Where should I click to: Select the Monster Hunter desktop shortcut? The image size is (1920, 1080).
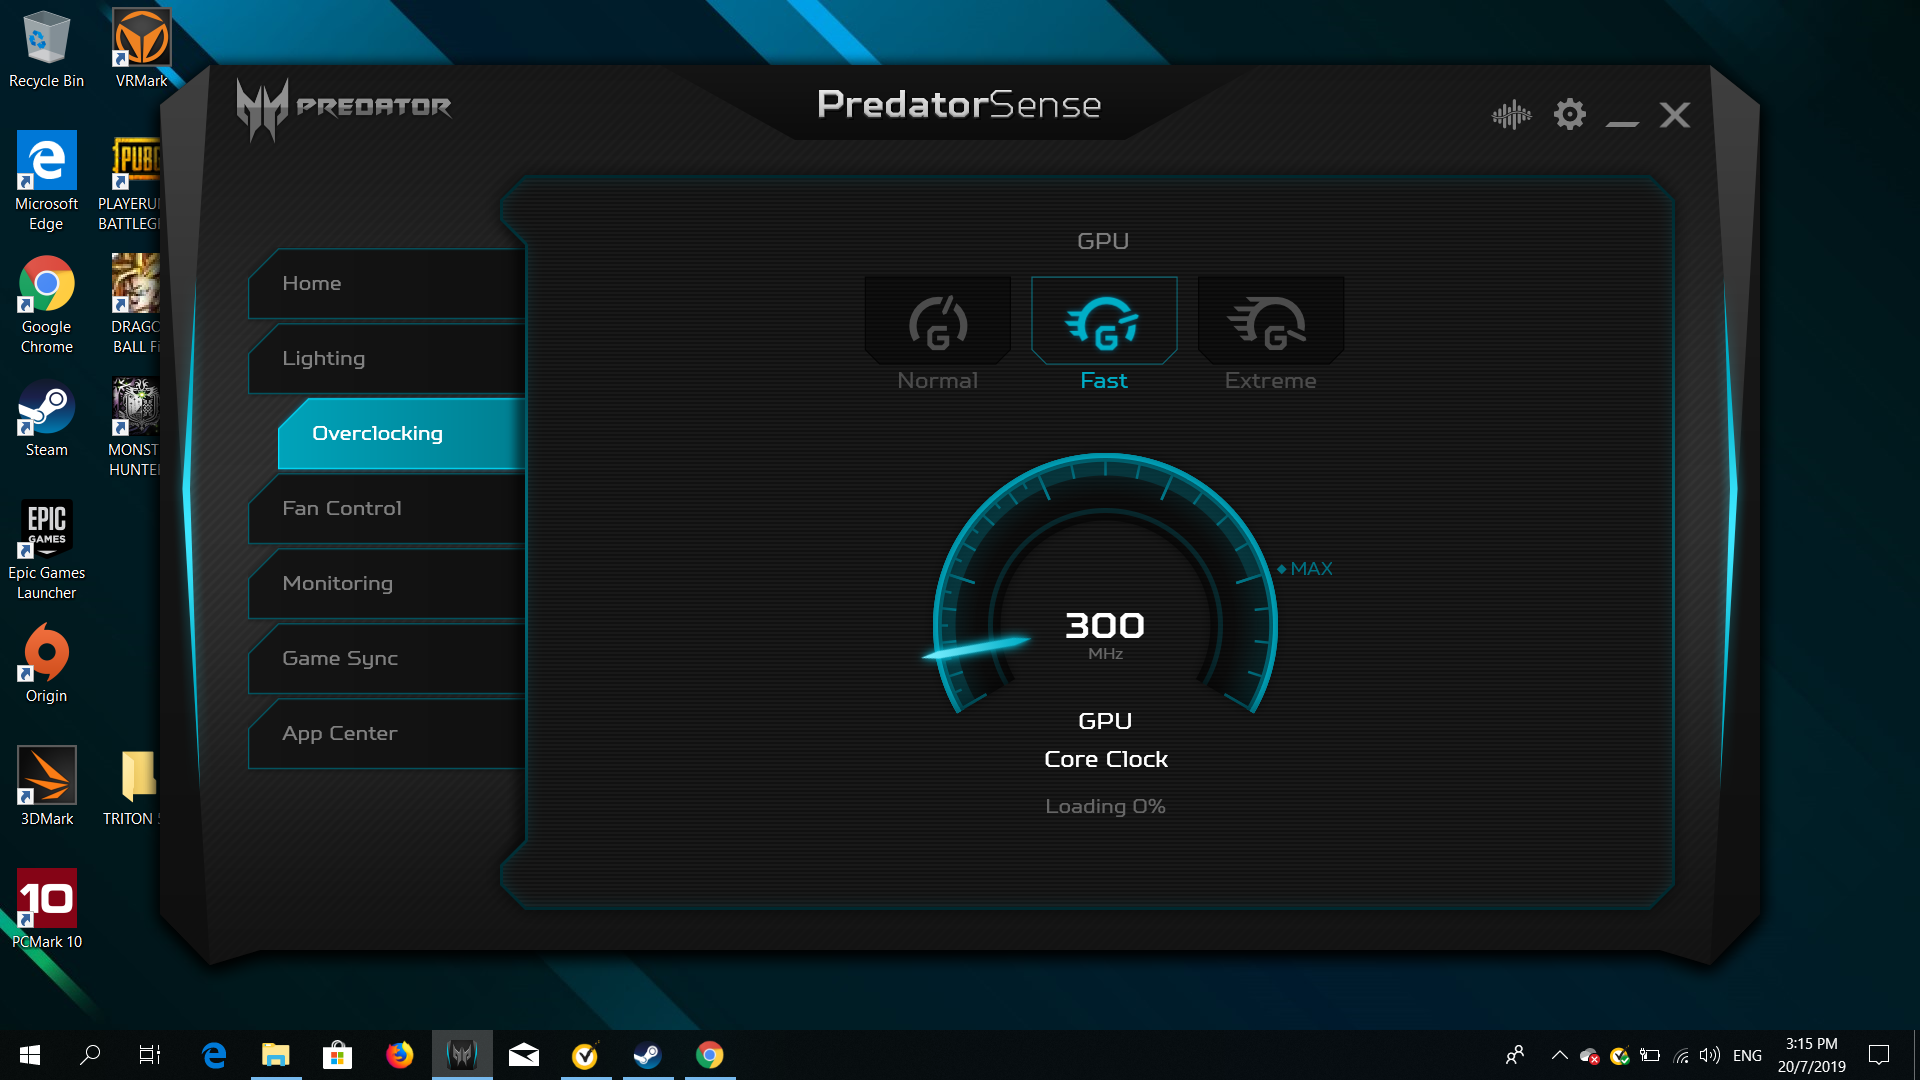pos(136,428)
